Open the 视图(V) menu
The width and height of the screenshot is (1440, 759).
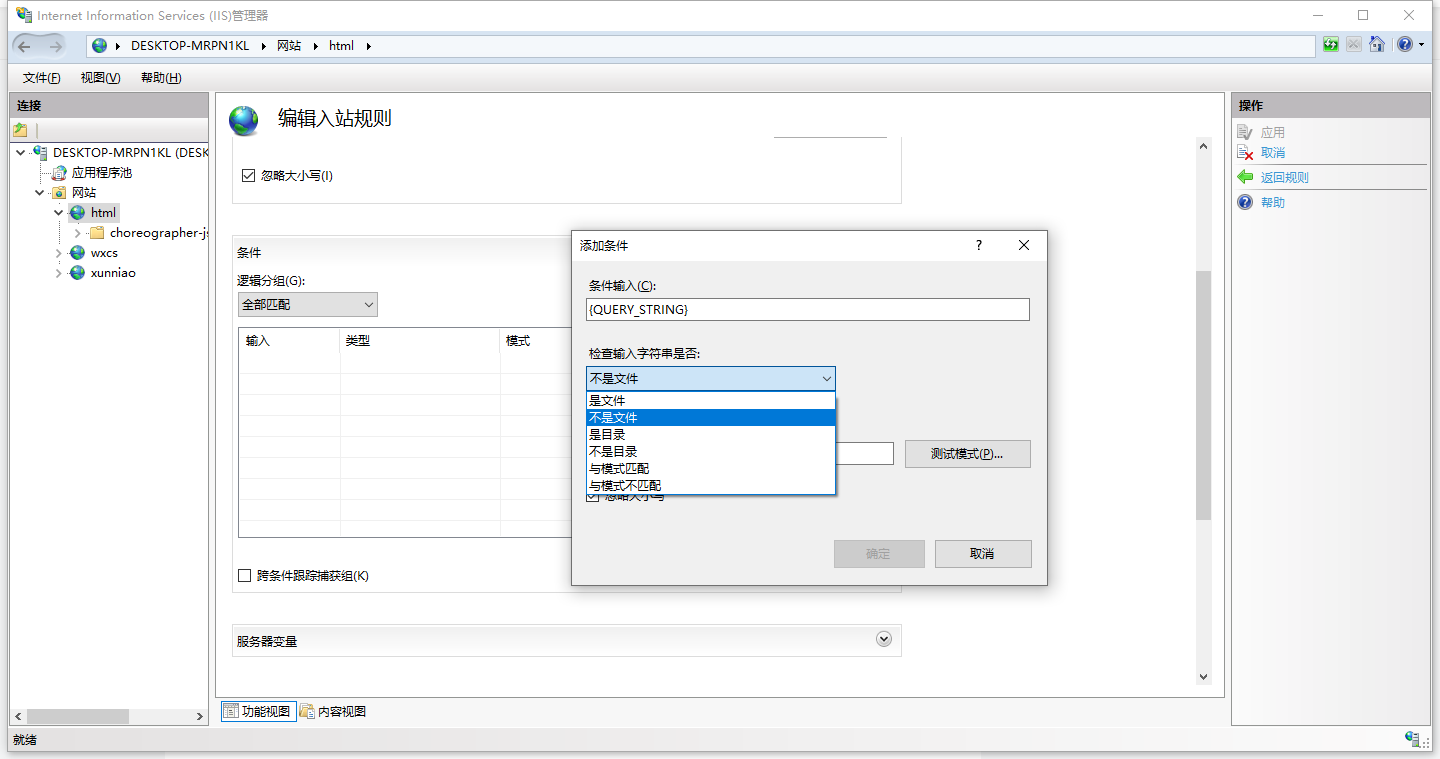coord(99,77)
